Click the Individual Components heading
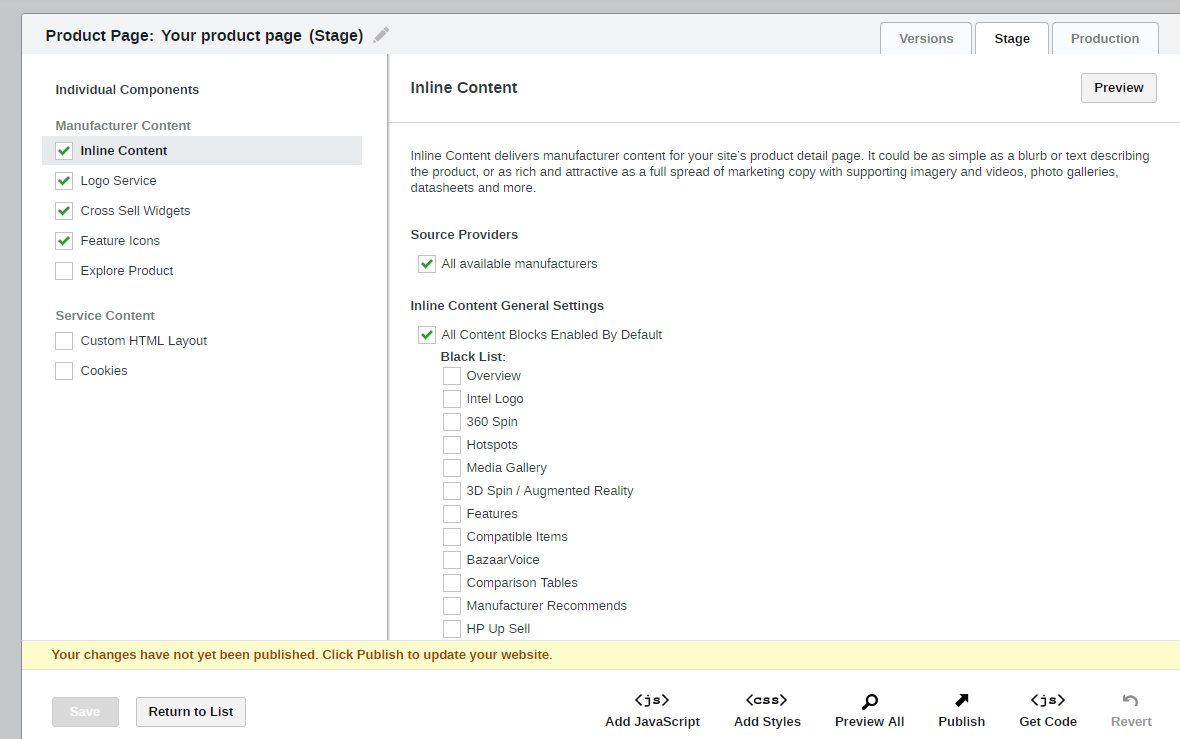The height and width of the screenshot is (739, 1180). pyautogui.click(x=127, y=90)
